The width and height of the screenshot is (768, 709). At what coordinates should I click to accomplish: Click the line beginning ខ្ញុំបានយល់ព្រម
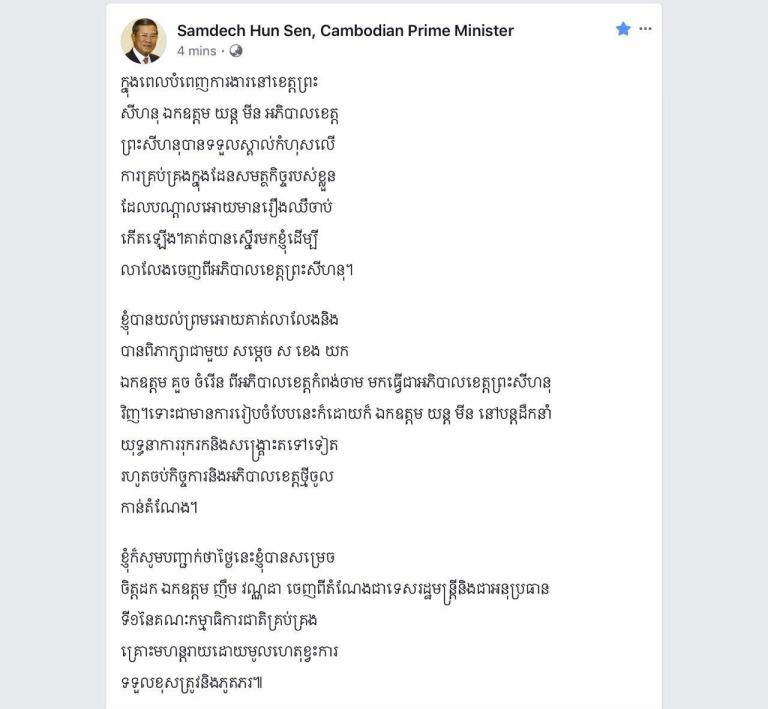click(230, 320)
